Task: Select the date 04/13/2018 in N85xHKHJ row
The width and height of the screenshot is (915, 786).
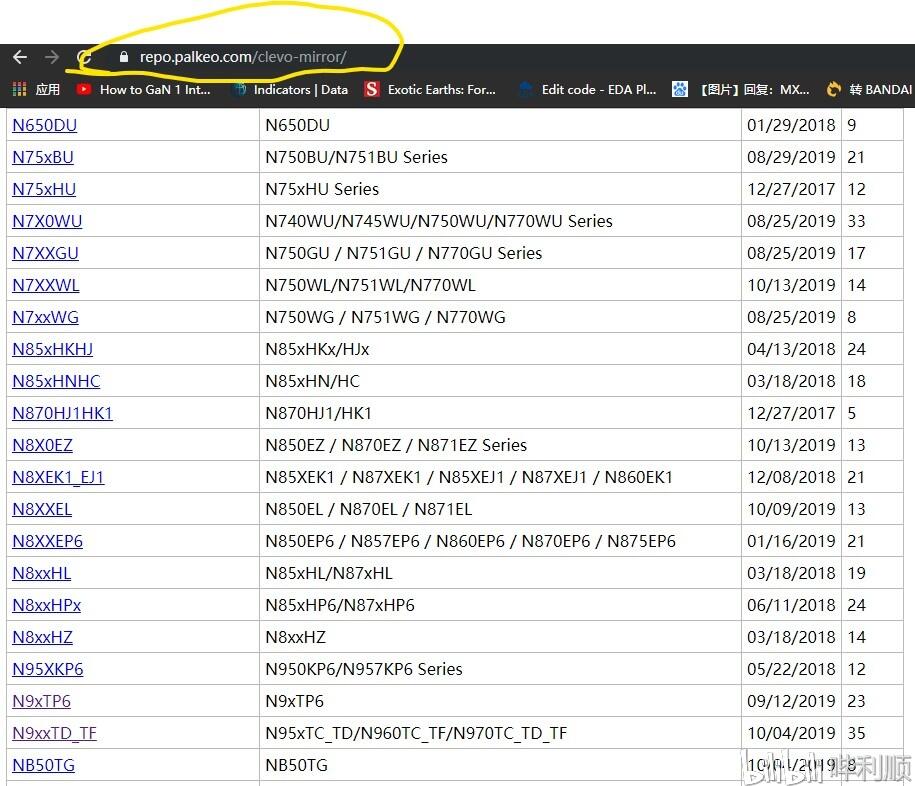Action: (x=791, y=350)
